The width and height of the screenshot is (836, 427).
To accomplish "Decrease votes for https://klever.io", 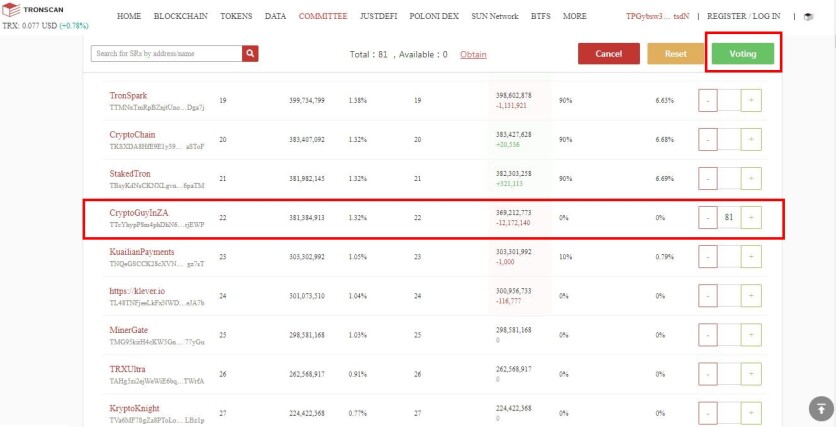I will pos(708,295).
